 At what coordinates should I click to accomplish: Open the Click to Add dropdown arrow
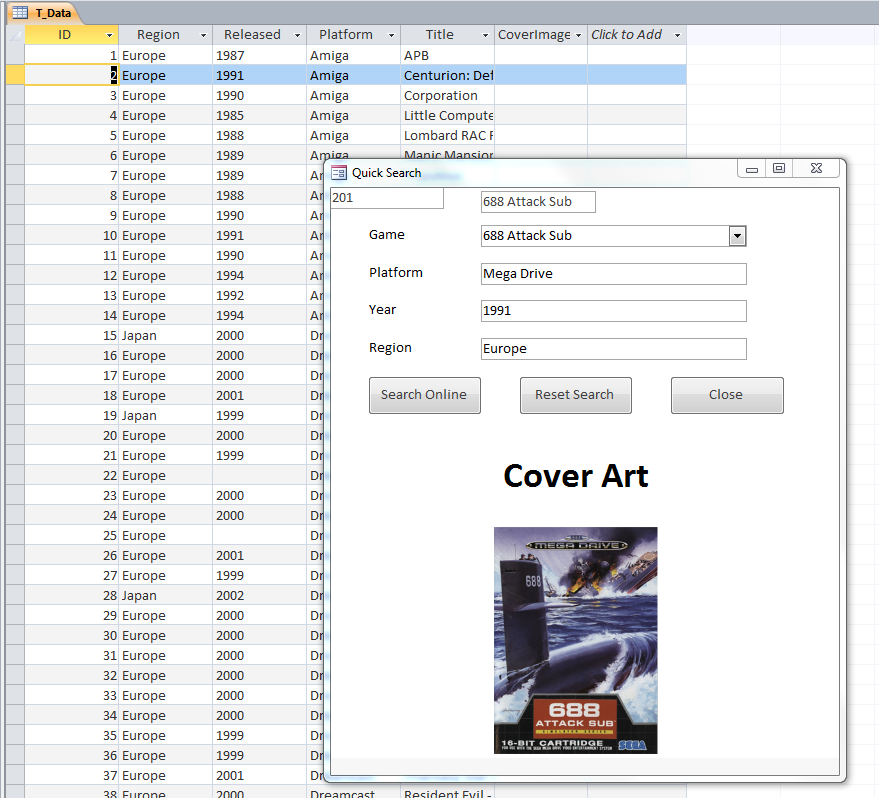677,35
